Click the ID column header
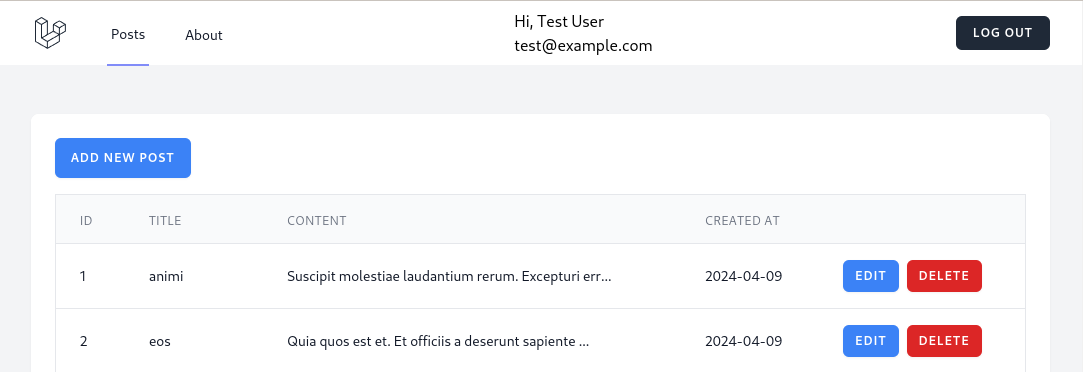The width and height of the screenshot is (1083, 372). tap(86, 221)
